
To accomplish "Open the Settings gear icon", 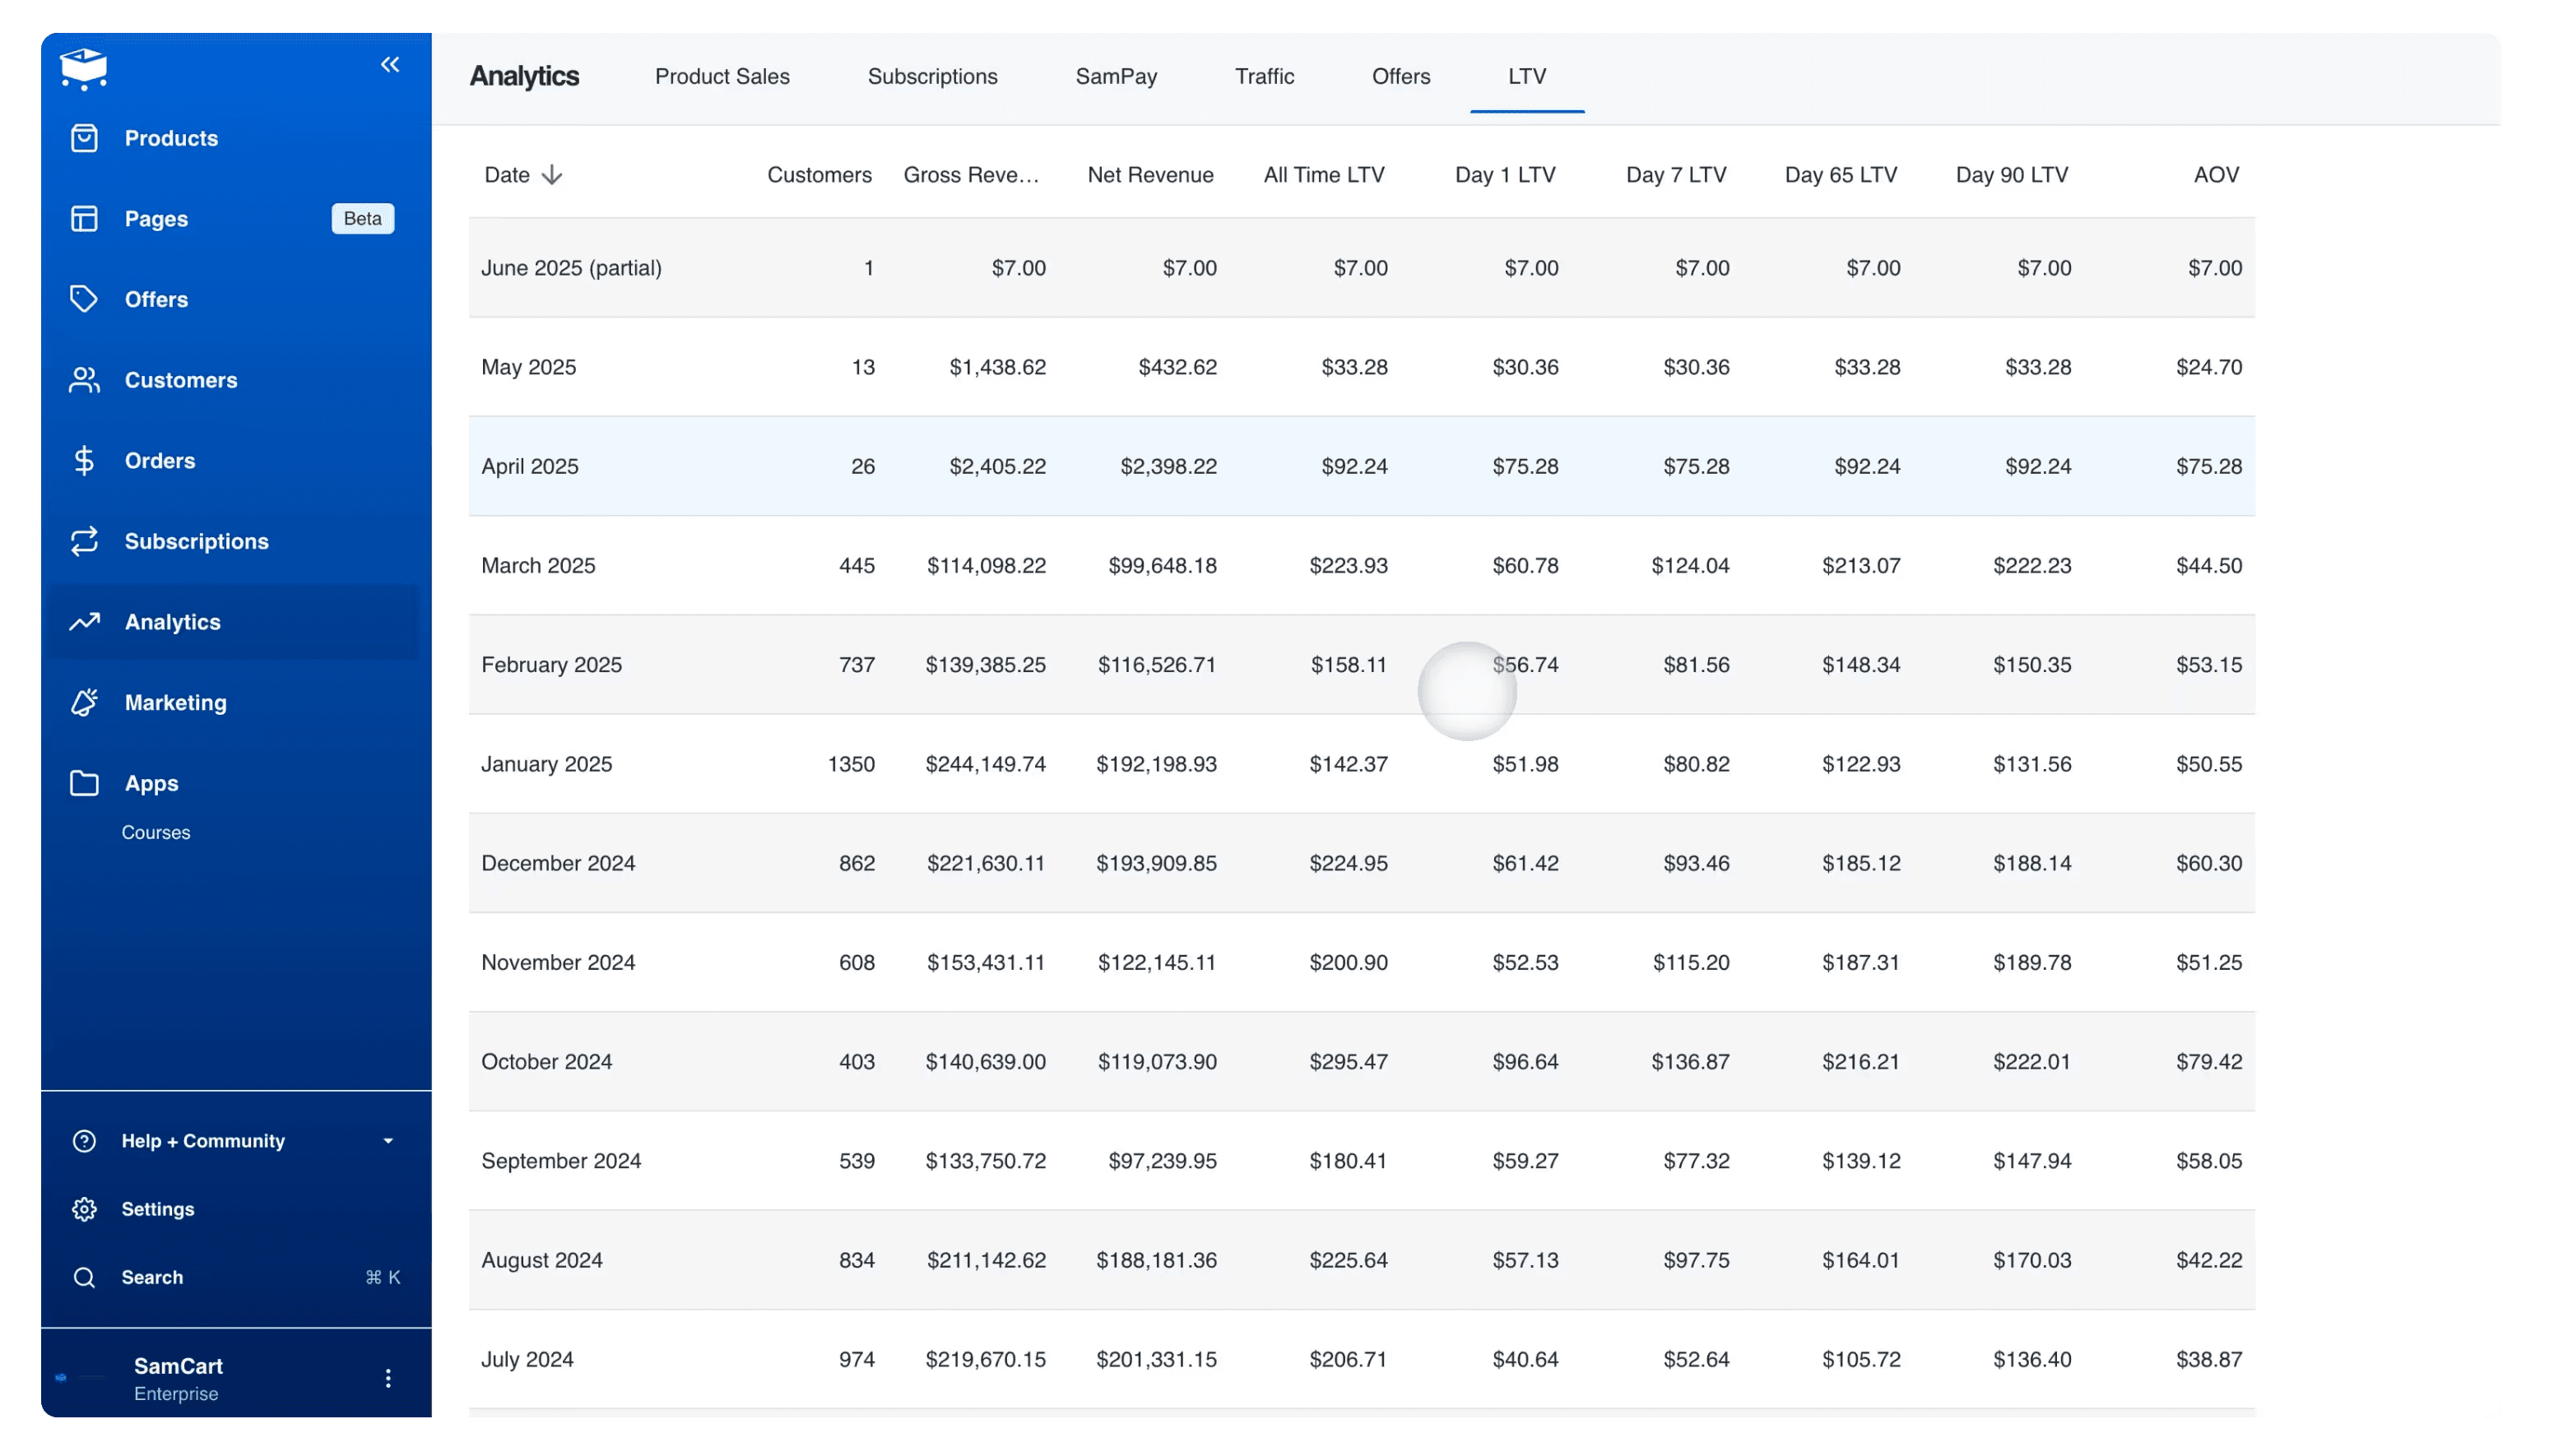I will (x=84, y=1209).
